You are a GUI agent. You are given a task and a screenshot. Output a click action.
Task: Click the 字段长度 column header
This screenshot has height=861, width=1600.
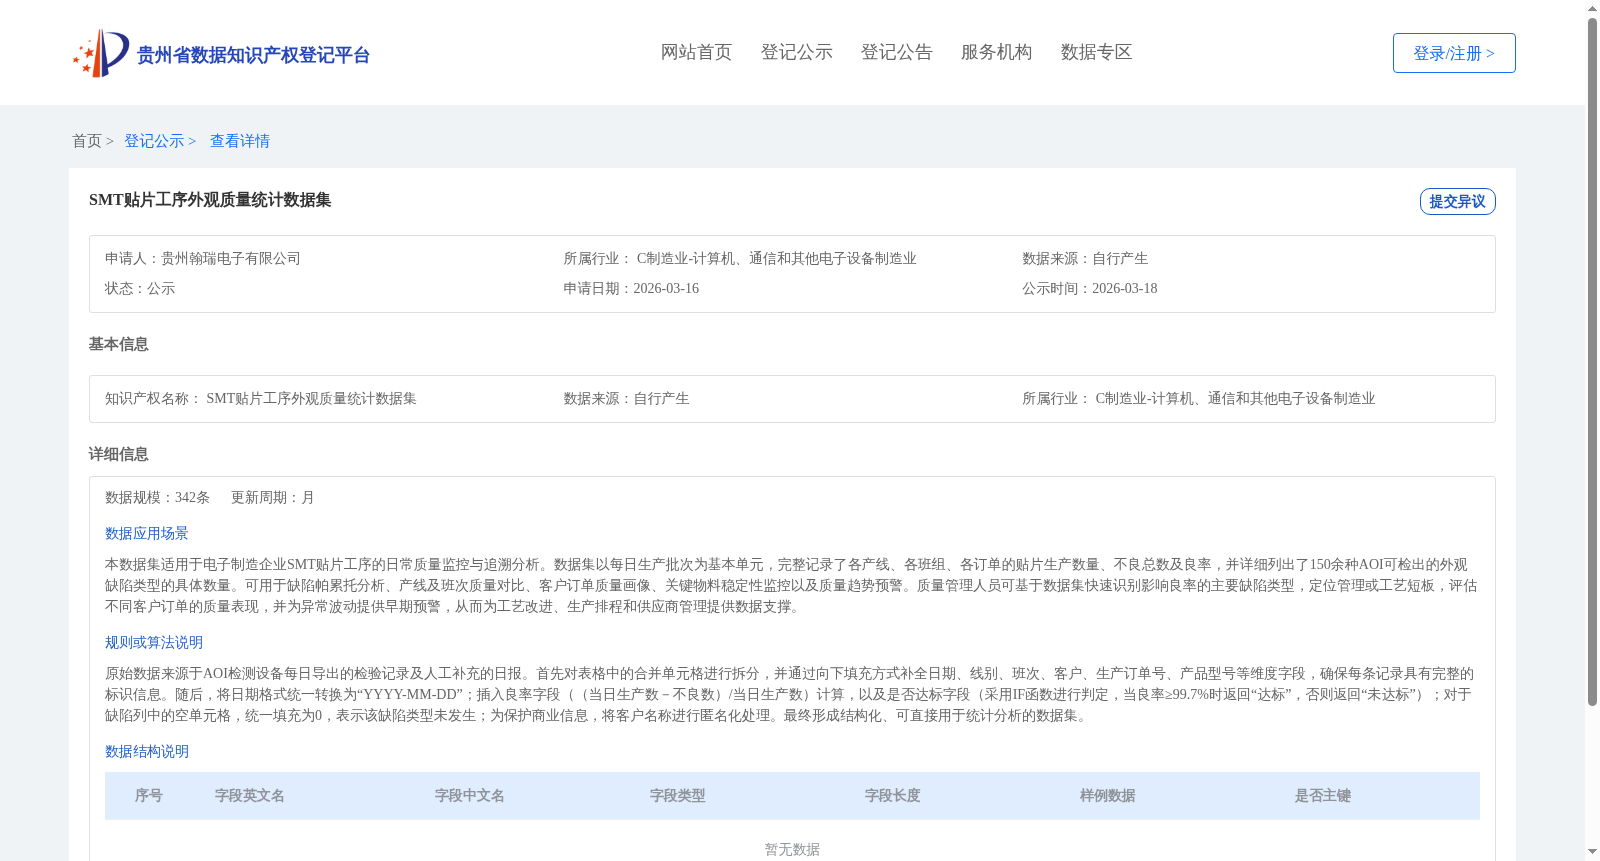(893, 796)
